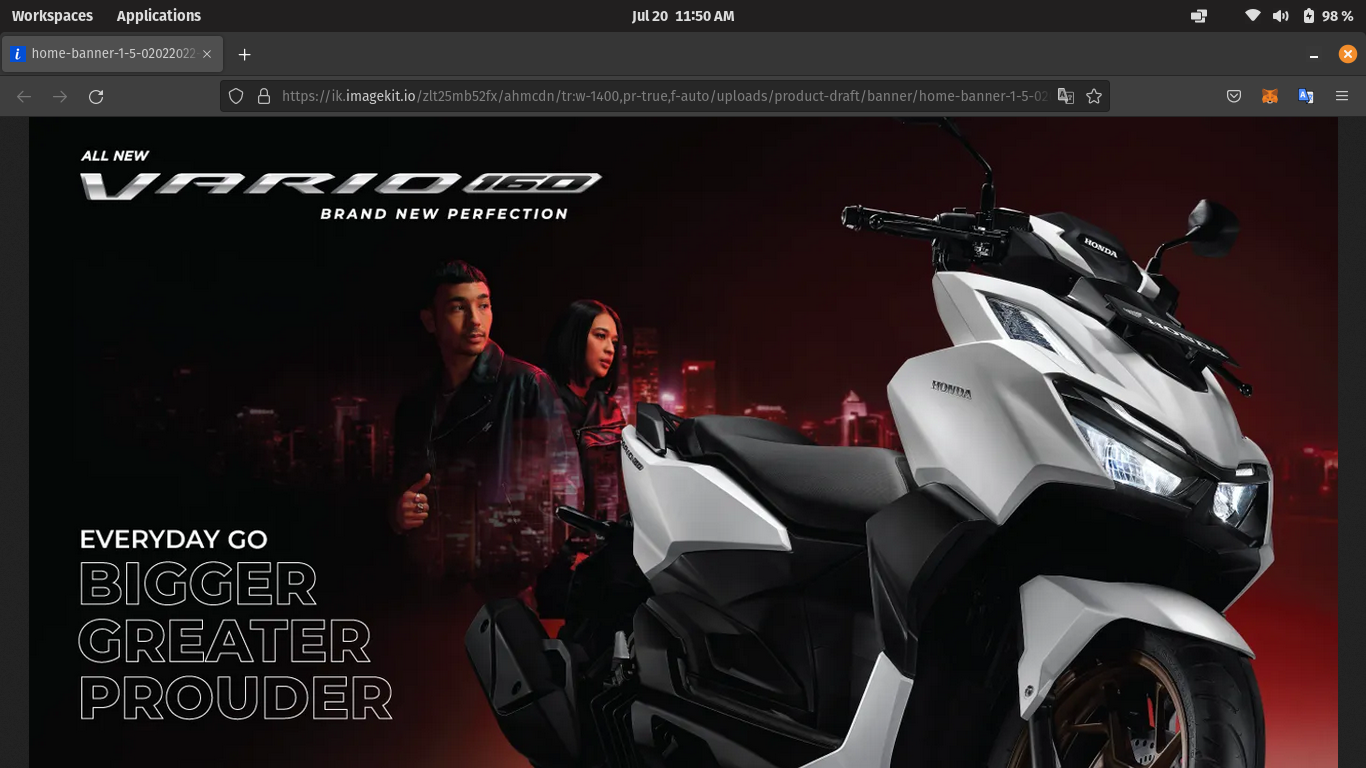
Task: Open the translator extension icon in toolbar
Action: click(x=1306, y=97)
